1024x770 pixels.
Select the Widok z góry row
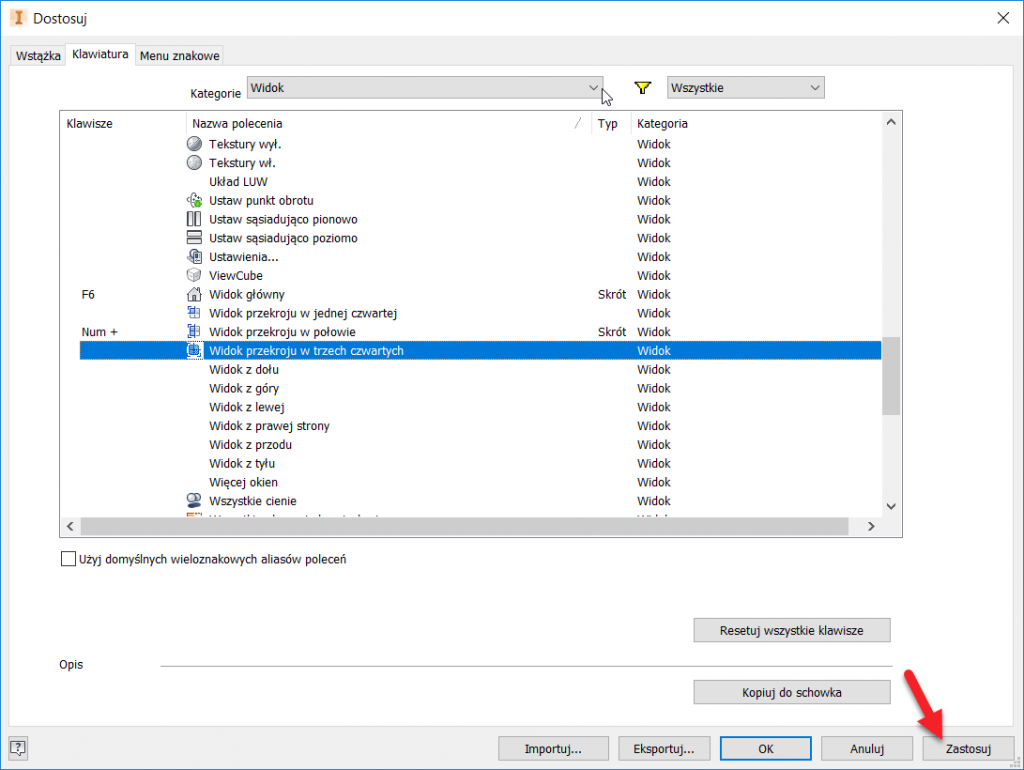click(244, 388)
